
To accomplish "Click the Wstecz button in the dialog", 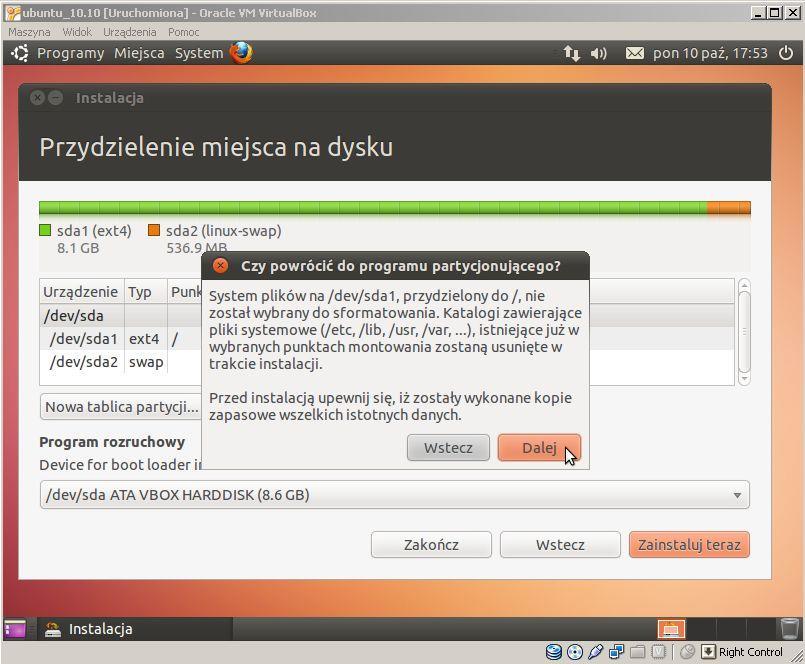I will pos(448,447).
